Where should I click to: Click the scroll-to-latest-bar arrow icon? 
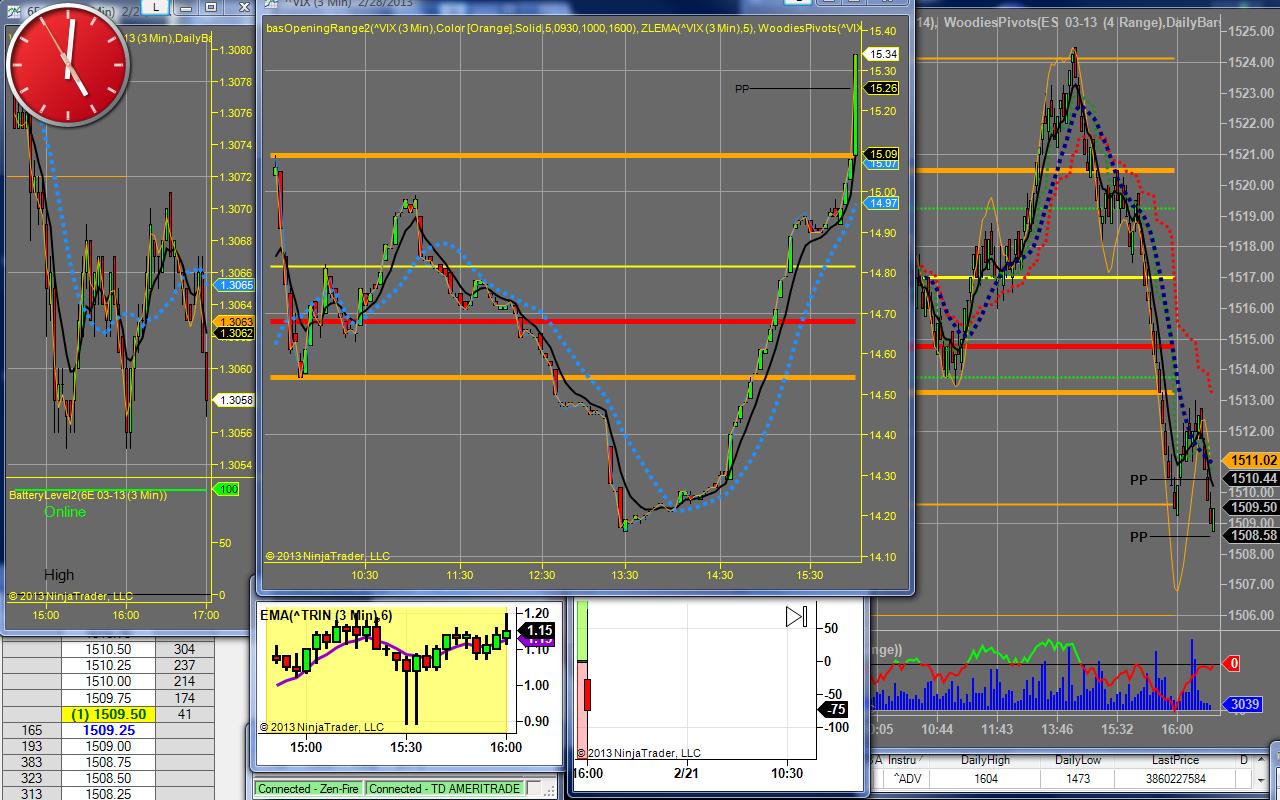pos(796,616)
